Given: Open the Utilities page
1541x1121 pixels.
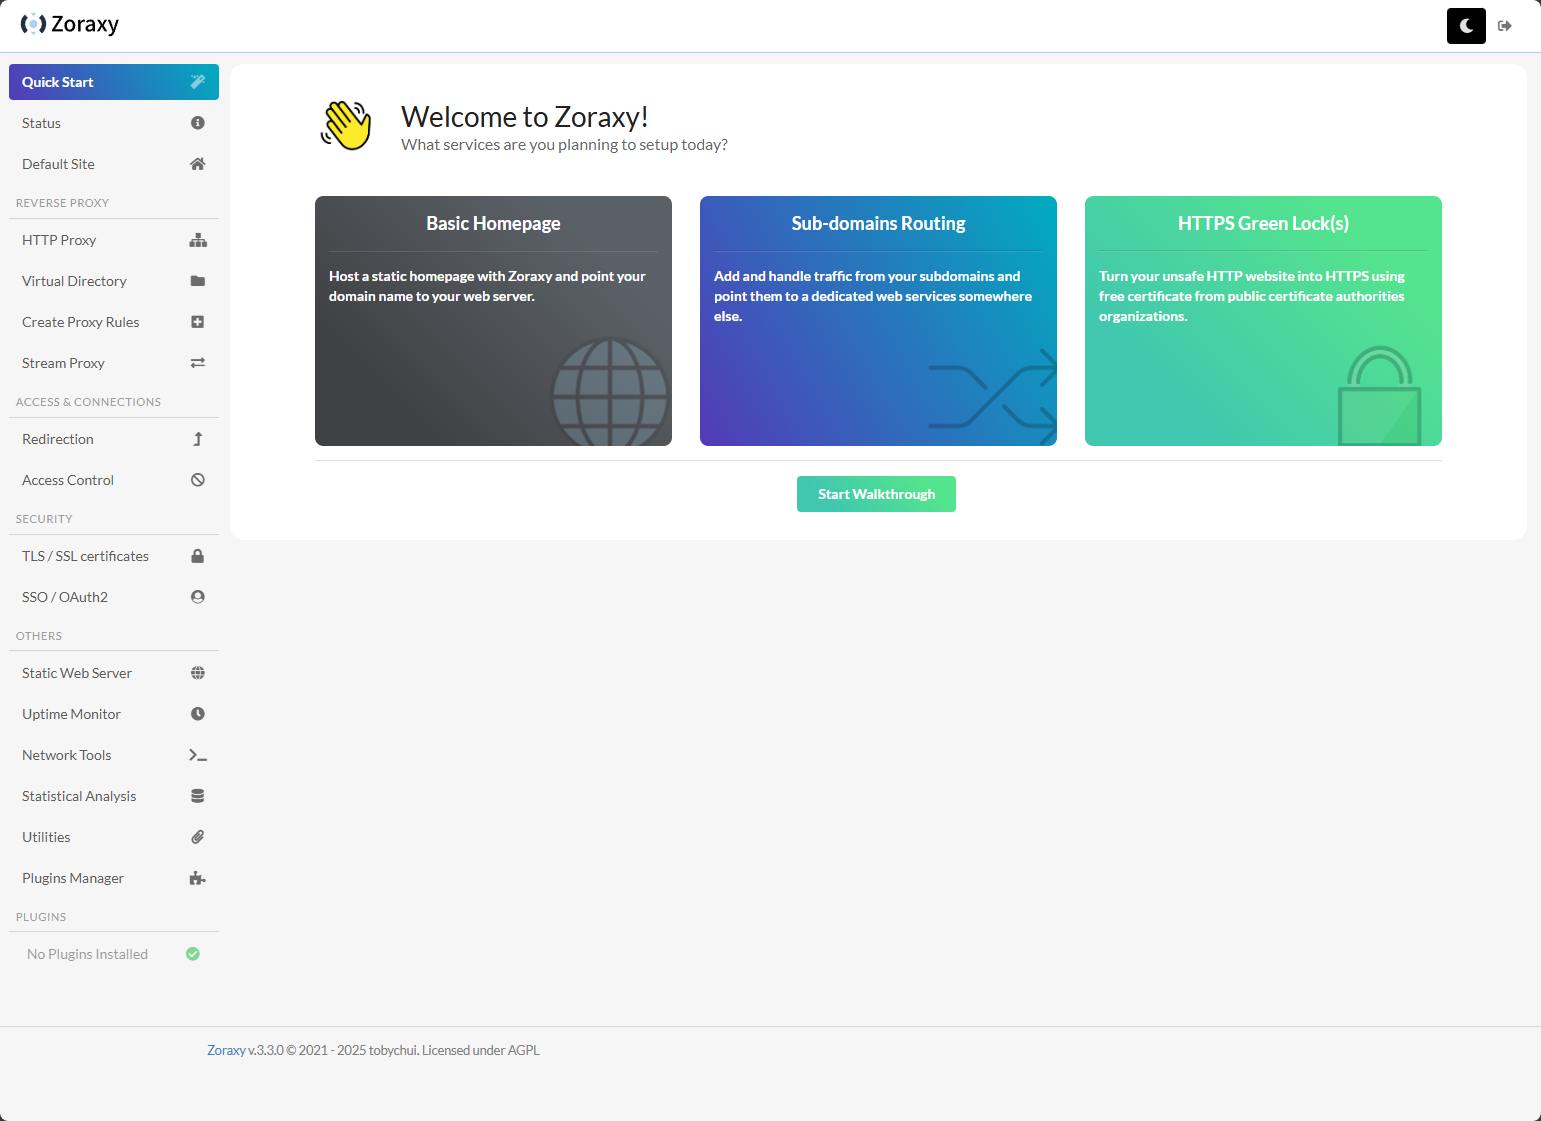Looking at the screenshot, I should [x=114, y=837].
